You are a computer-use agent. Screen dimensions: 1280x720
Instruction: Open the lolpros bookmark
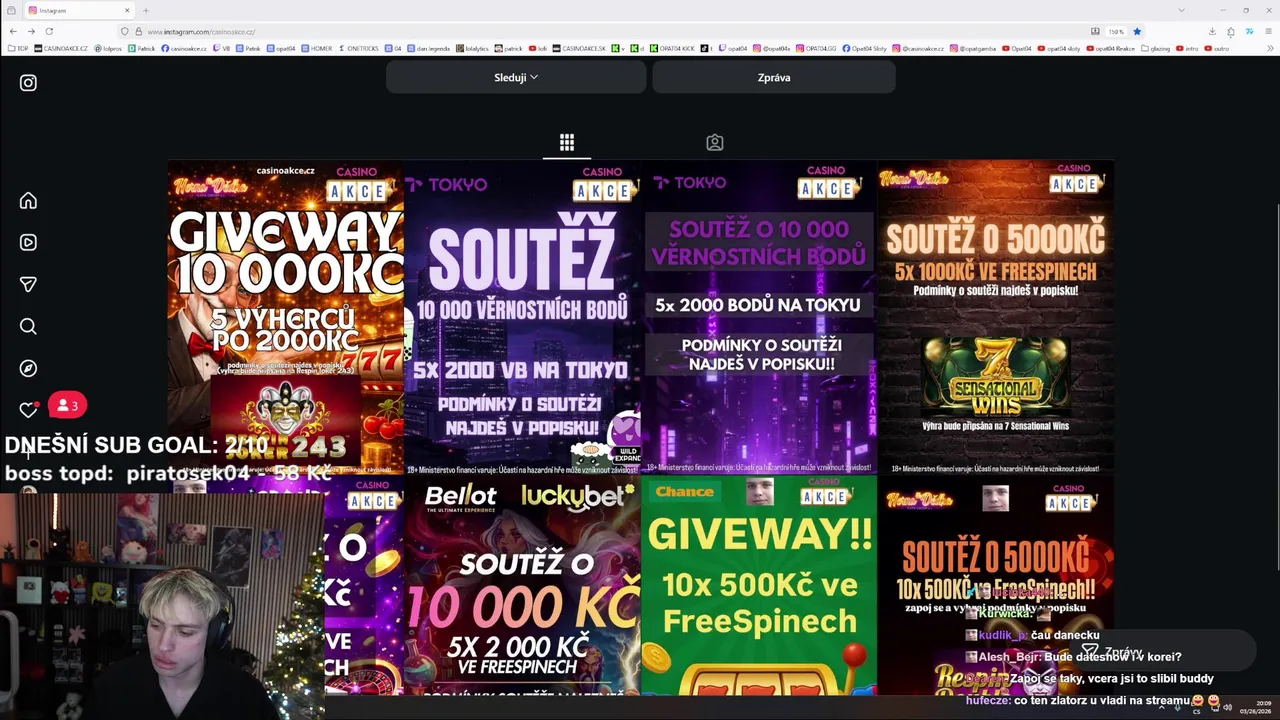coord(108,48)
